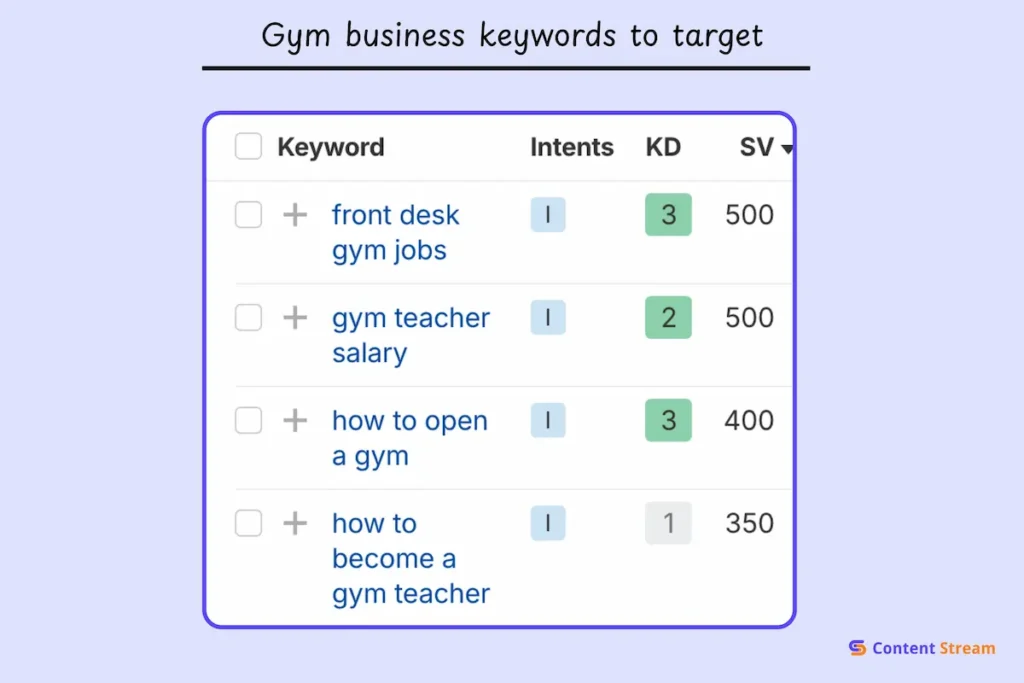Check the checkbox for gym teacher salary
This screenshot has width=1024, height=683.
coord(247,317)
